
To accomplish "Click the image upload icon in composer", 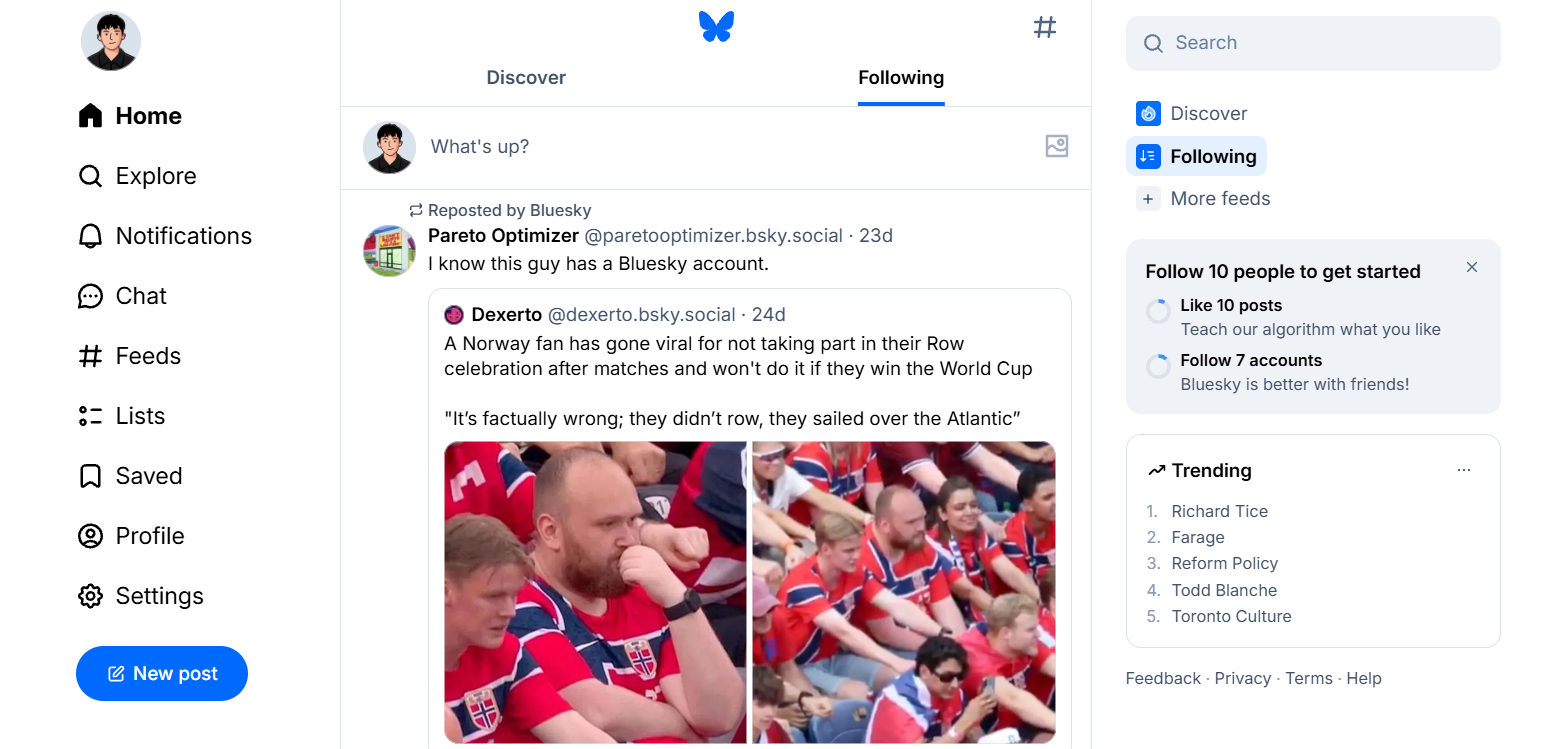I will click(x=1057, y=146).
